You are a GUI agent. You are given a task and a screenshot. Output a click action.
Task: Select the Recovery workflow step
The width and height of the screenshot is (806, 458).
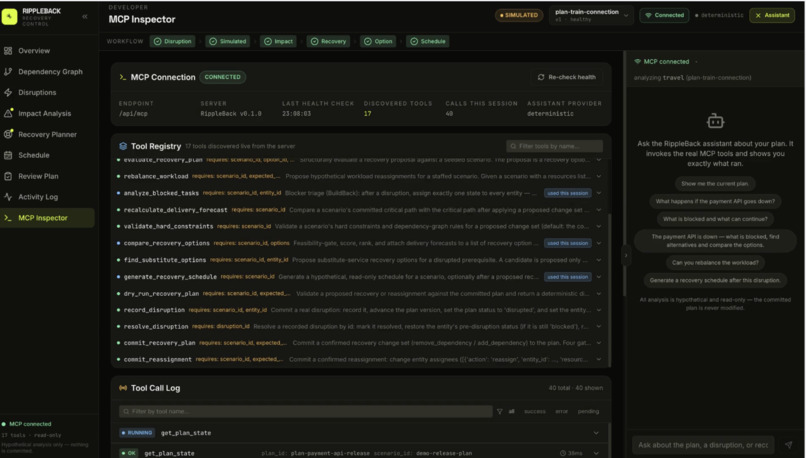pos(328,41)
